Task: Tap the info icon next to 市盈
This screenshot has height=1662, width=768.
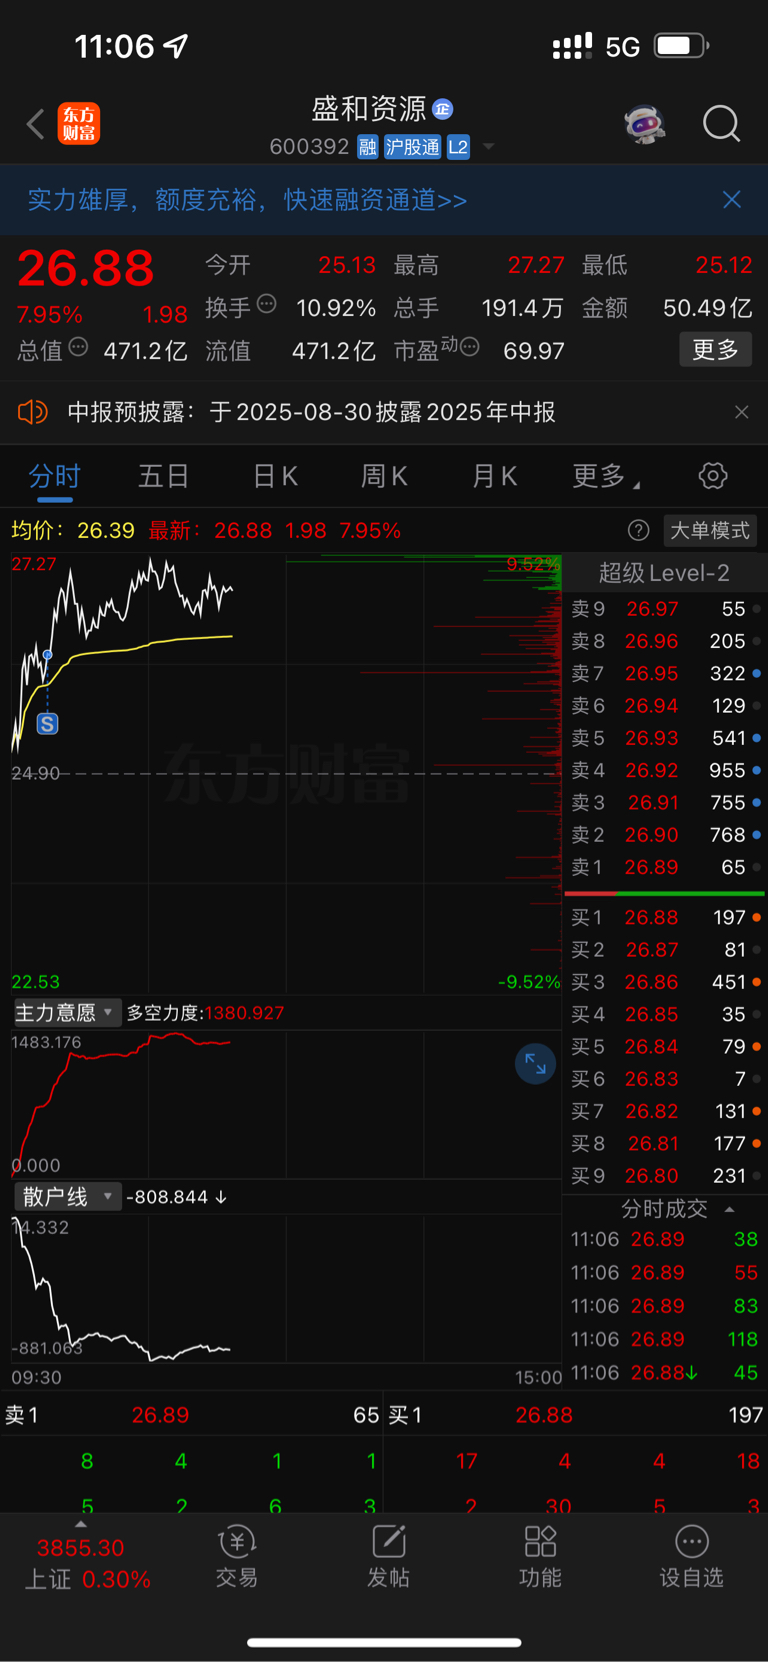Action: coord(470,347)
